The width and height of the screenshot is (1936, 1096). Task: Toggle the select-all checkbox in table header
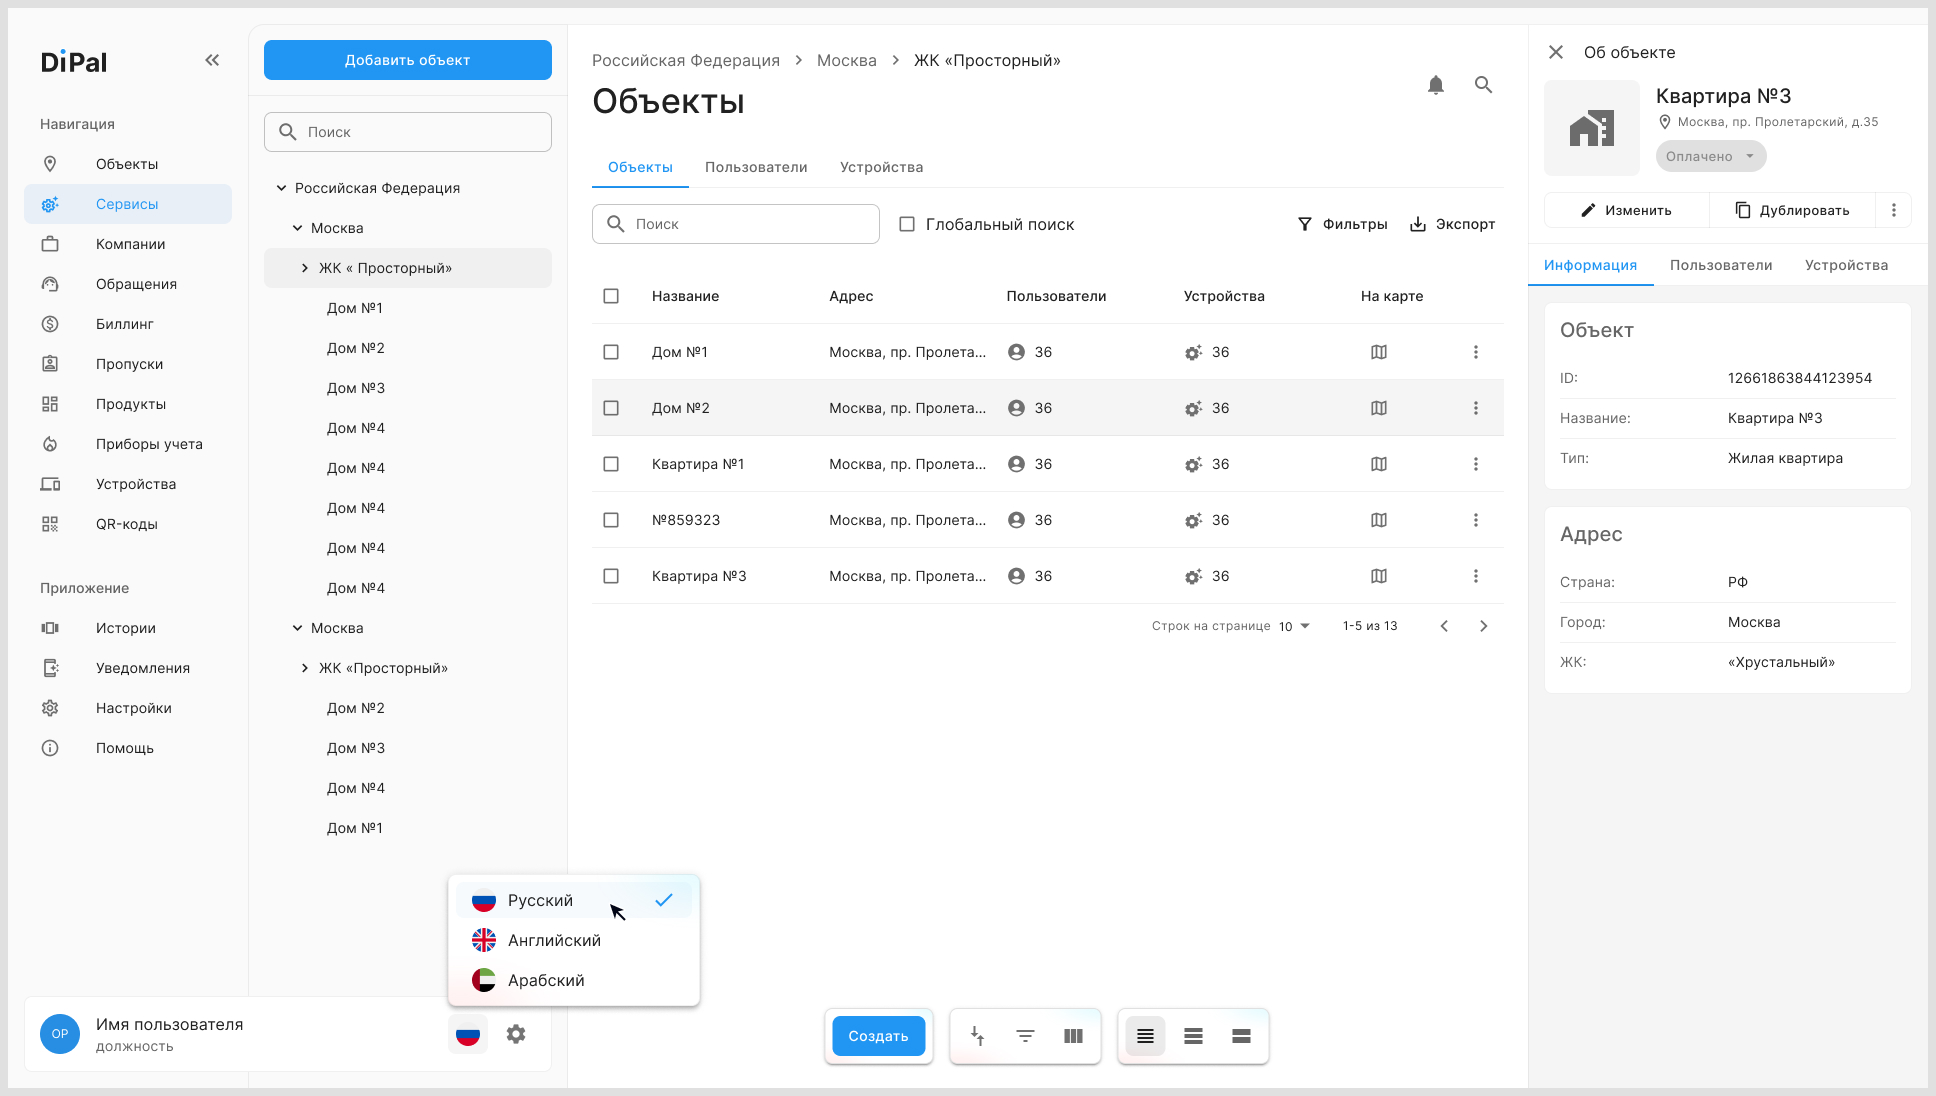click(611, 296)
